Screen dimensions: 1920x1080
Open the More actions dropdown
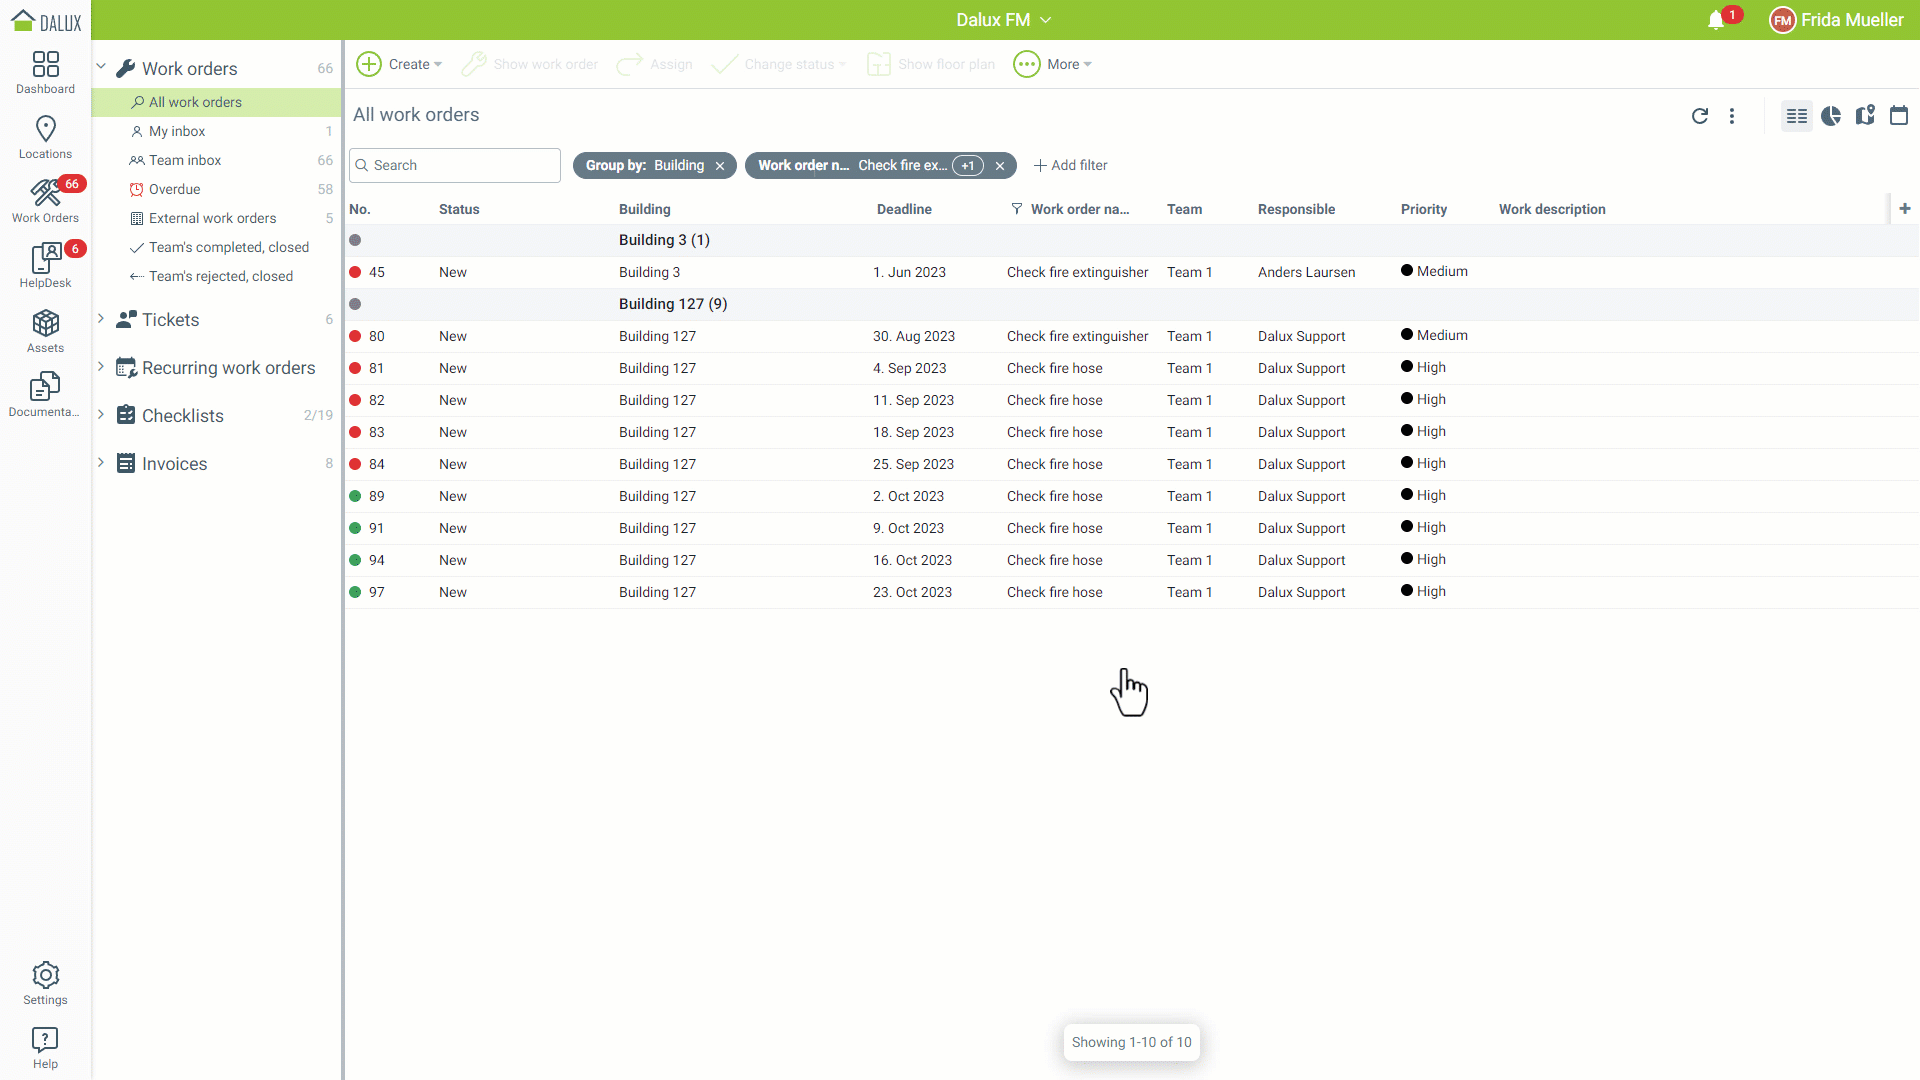(x=1053, y=64)
